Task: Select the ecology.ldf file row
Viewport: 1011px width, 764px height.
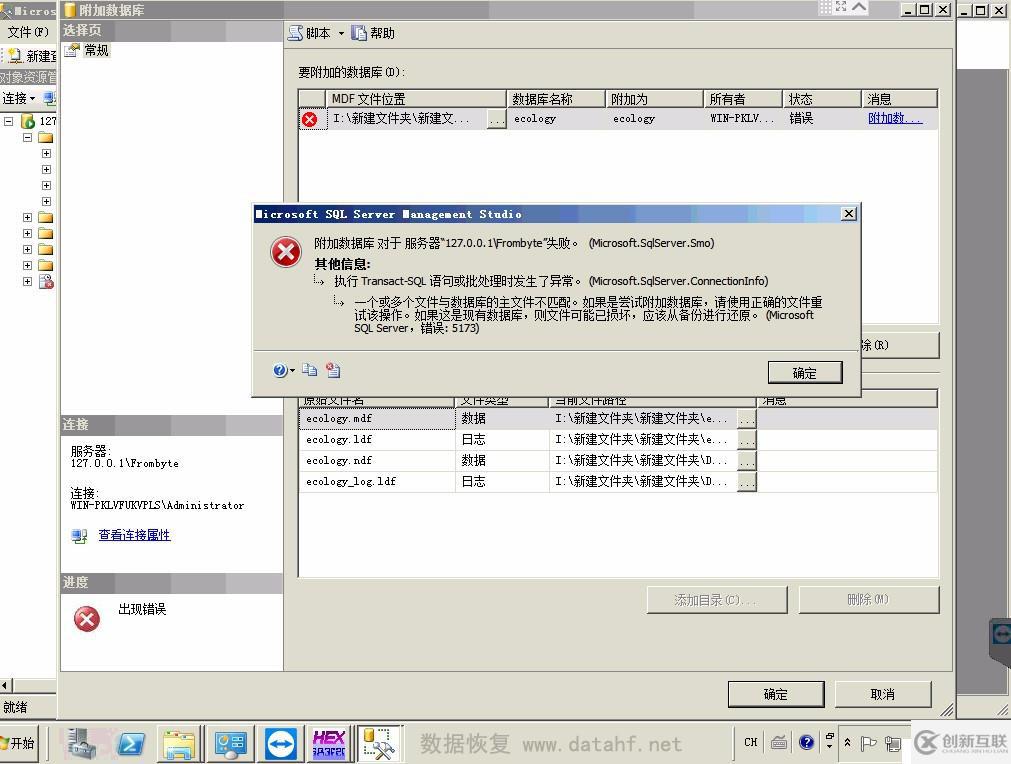Action: click(618, 440)
